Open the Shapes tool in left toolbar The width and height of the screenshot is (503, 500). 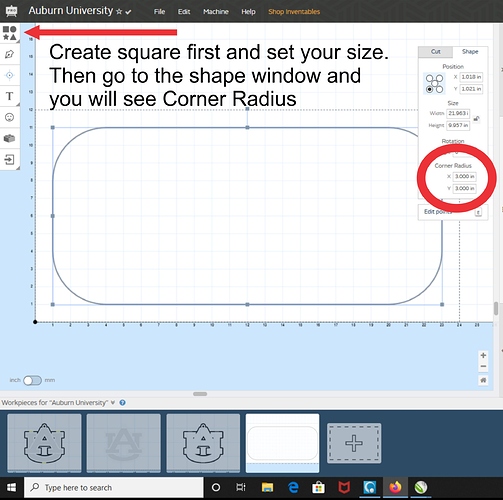(9, 33)
